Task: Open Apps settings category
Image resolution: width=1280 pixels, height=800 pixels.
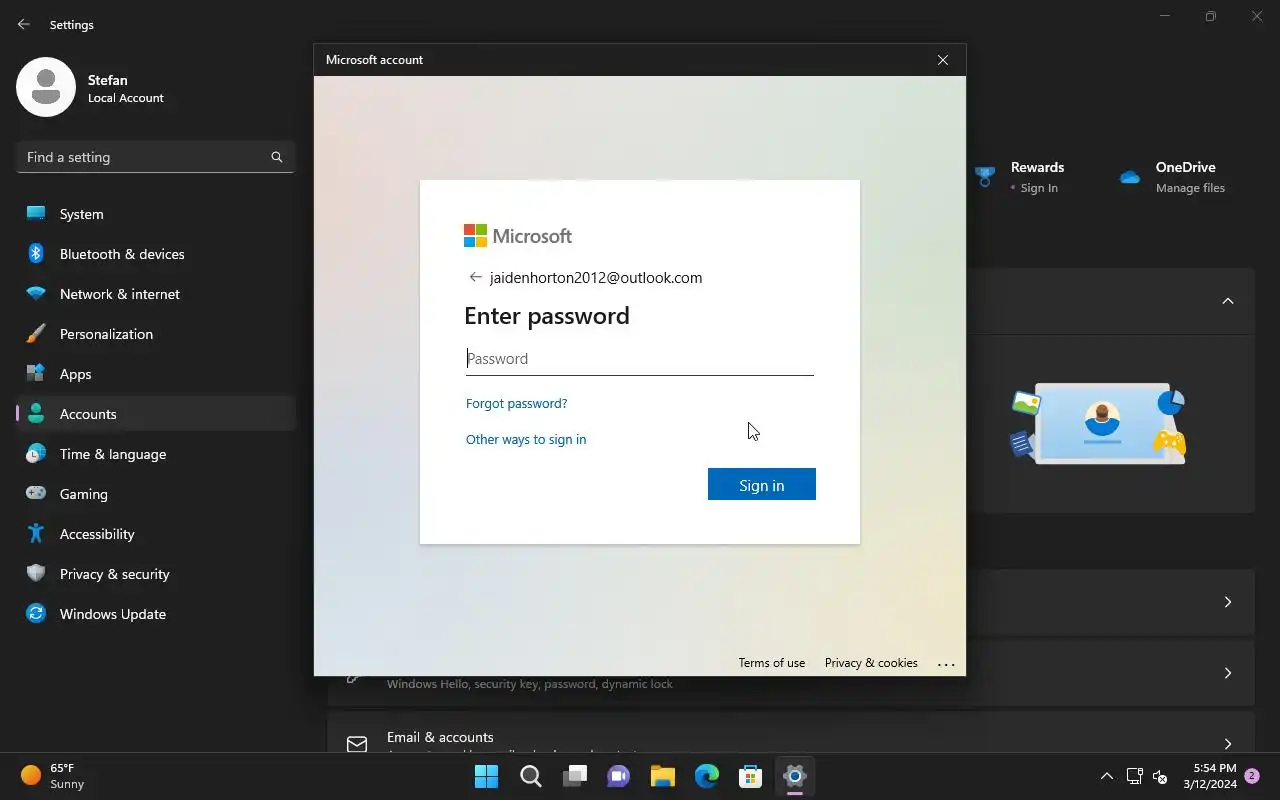Action: pyautogui.click(x=156, y=374)
